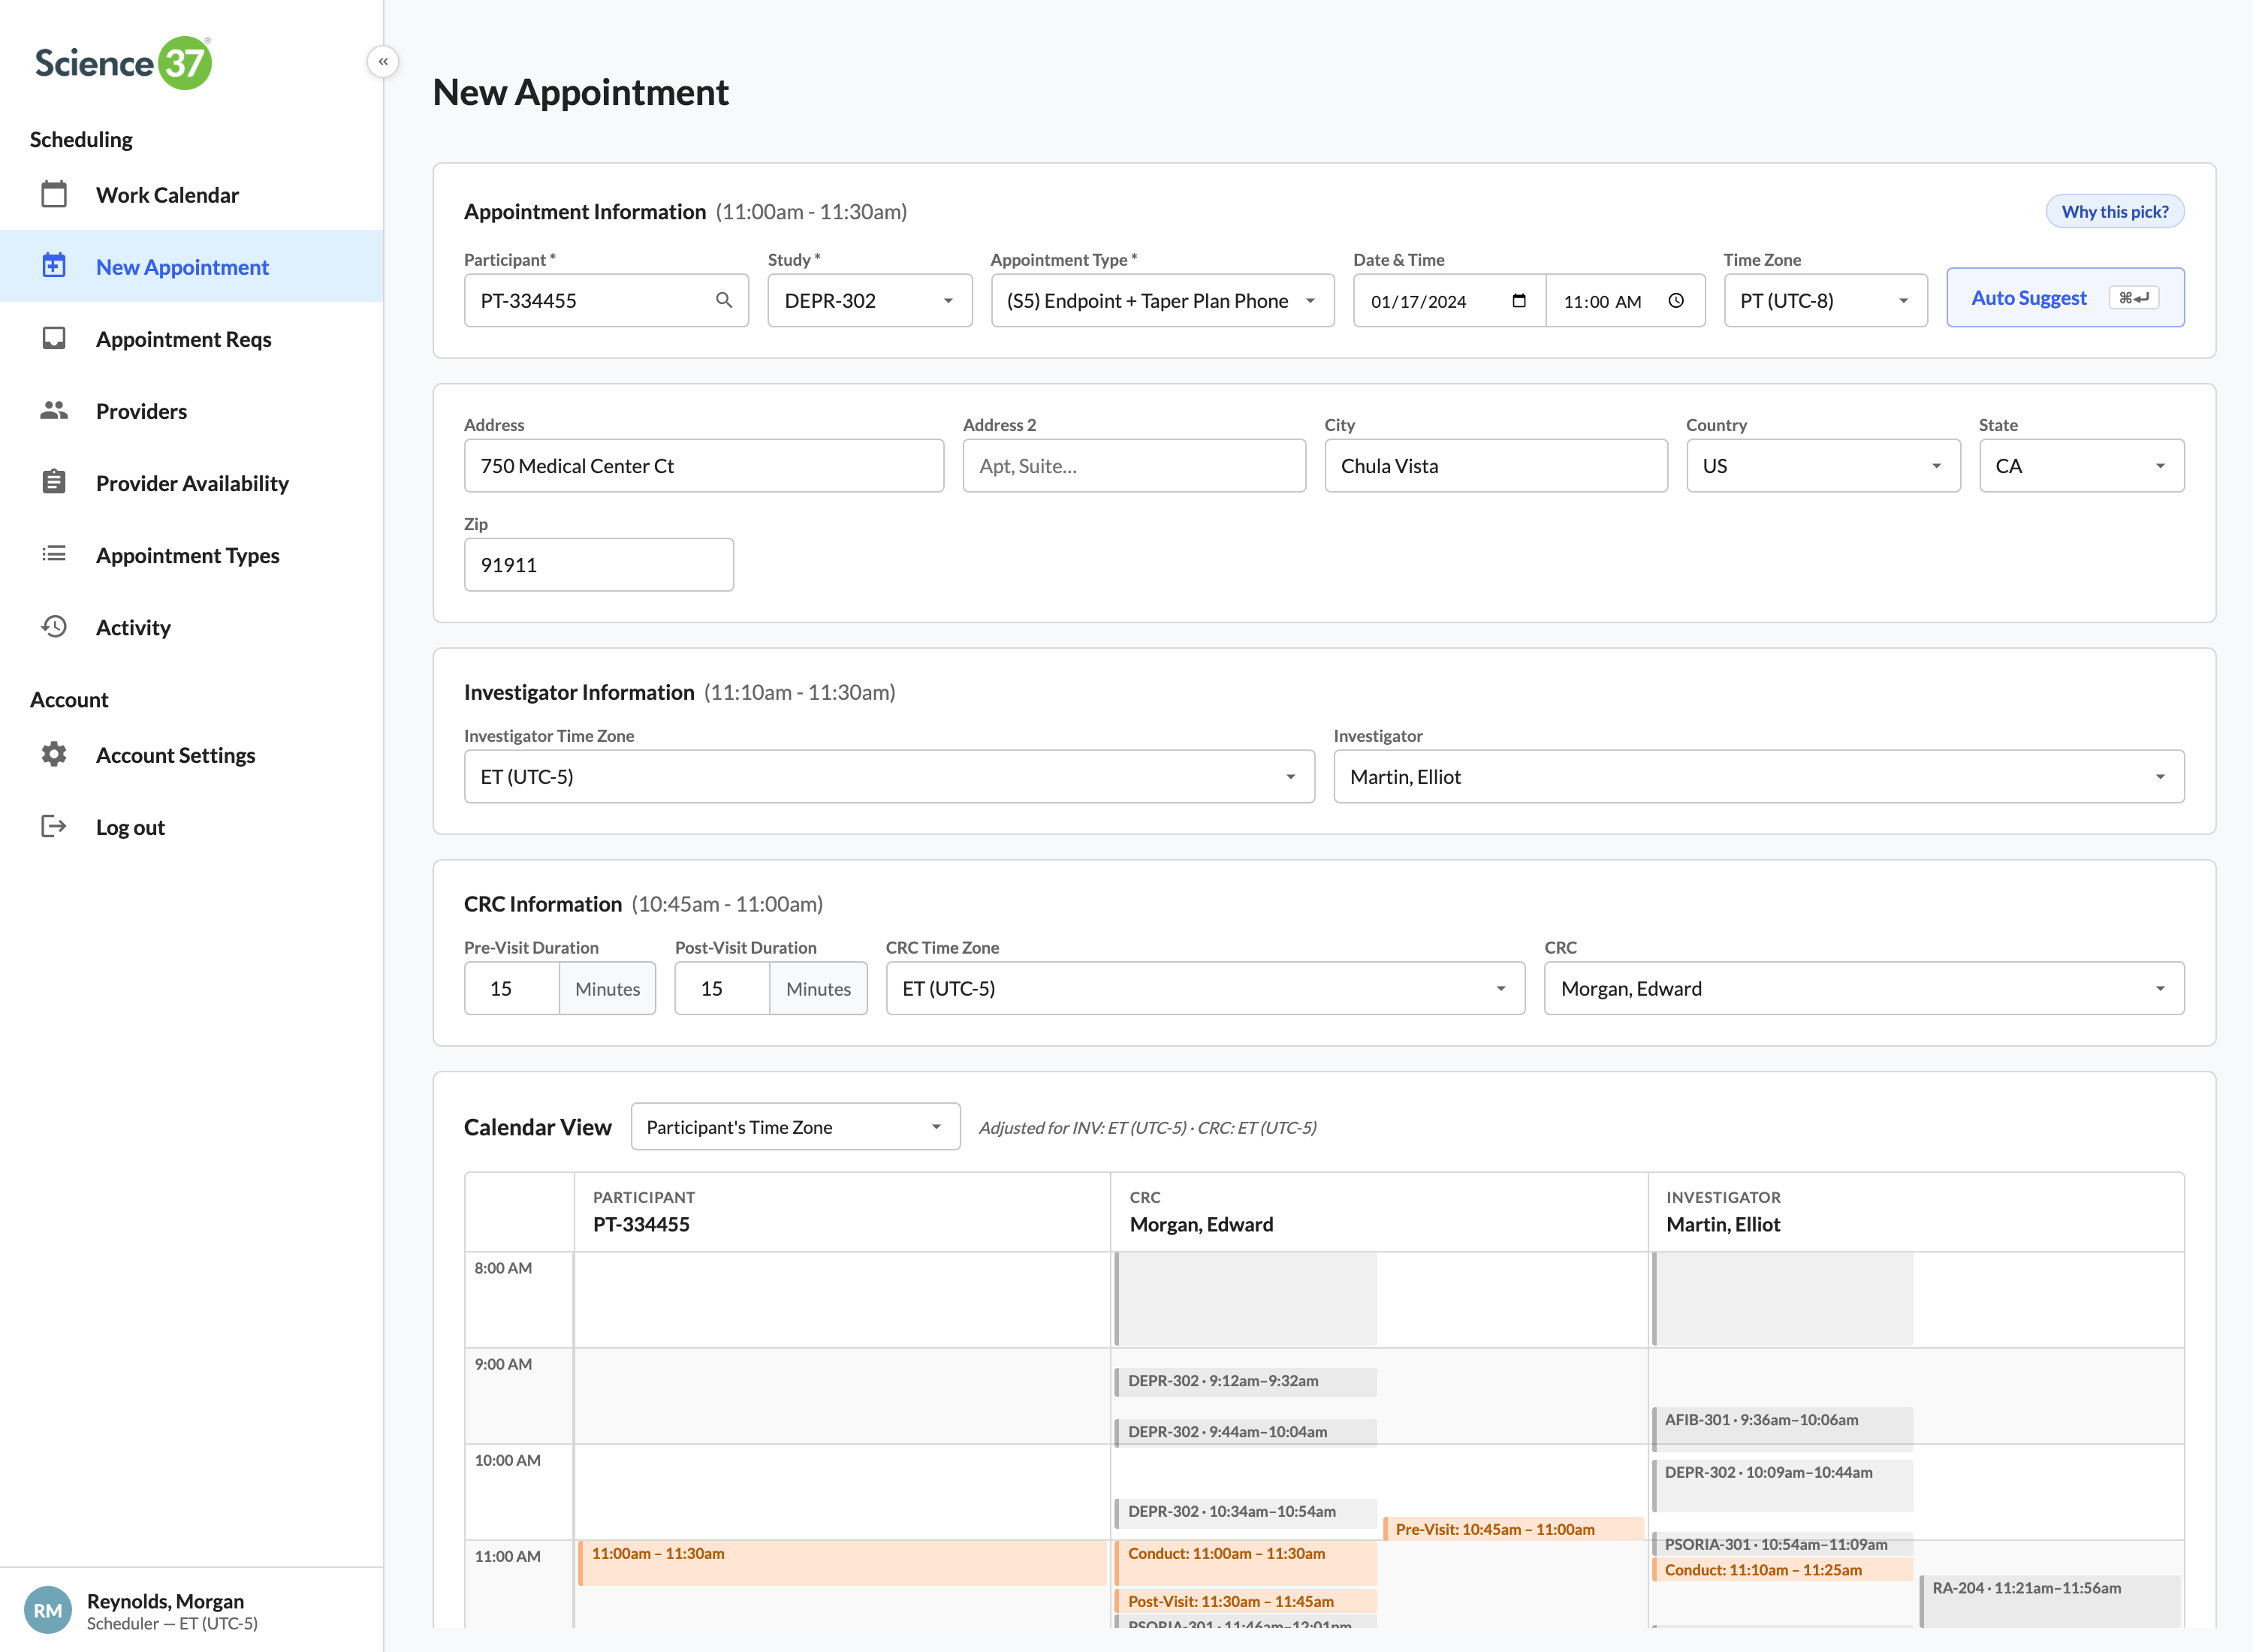This screenshot has width=2253, height=1652.
Task: Click the Auto Suggest button
Action: [x=2065, y=298]
